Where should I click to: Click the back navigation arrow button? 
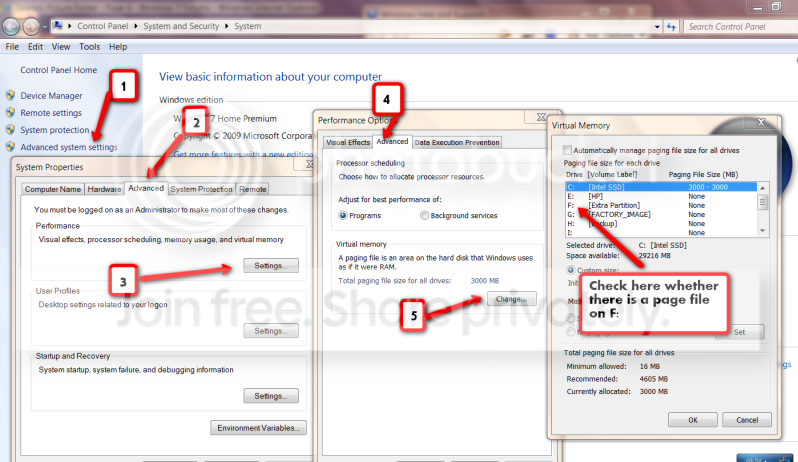point(11,26)
